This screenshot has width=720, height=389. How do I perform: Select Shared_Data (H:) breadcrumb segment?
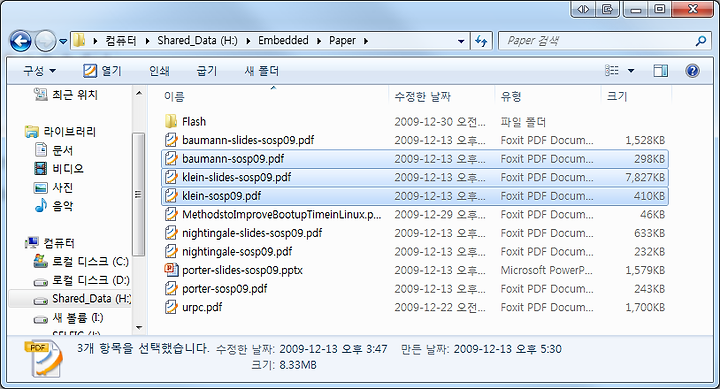coord(197,40)
